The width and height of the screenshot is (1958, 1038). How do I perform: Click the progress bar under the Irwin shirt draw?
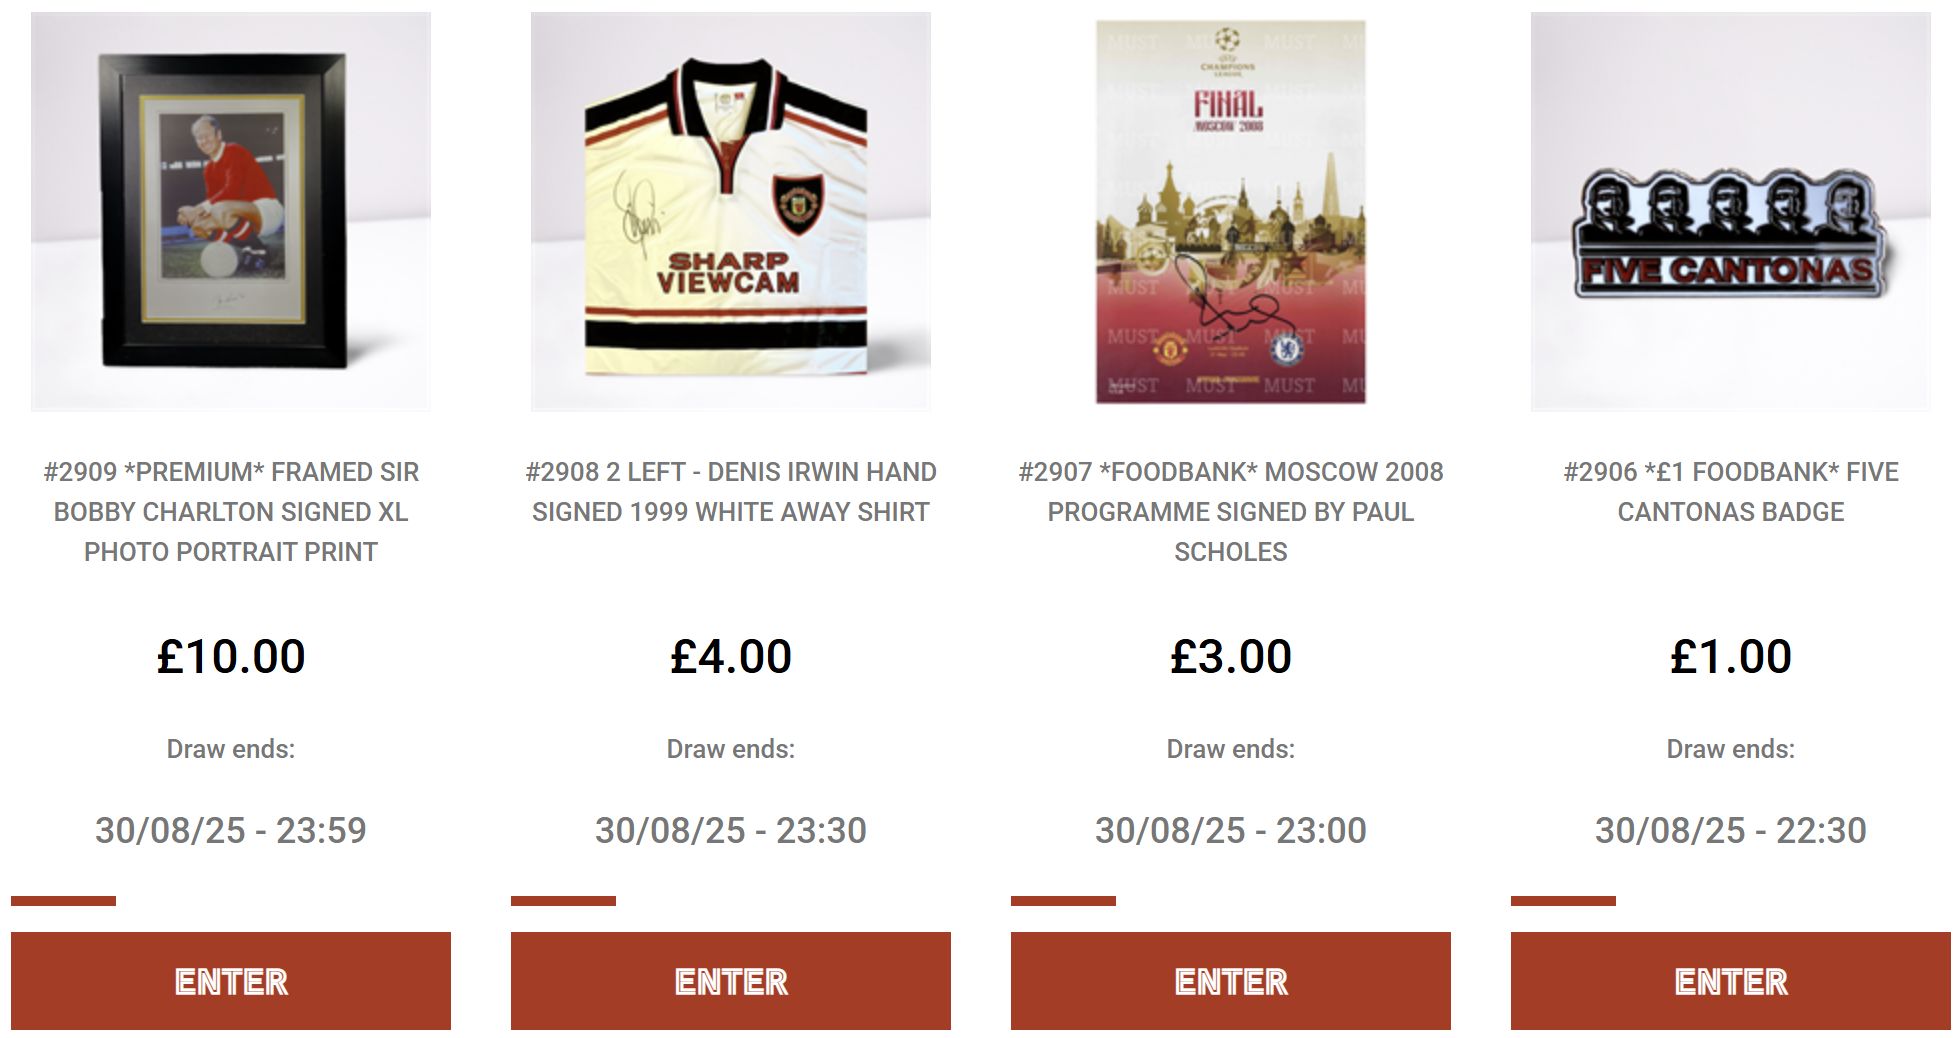(731, 901)
